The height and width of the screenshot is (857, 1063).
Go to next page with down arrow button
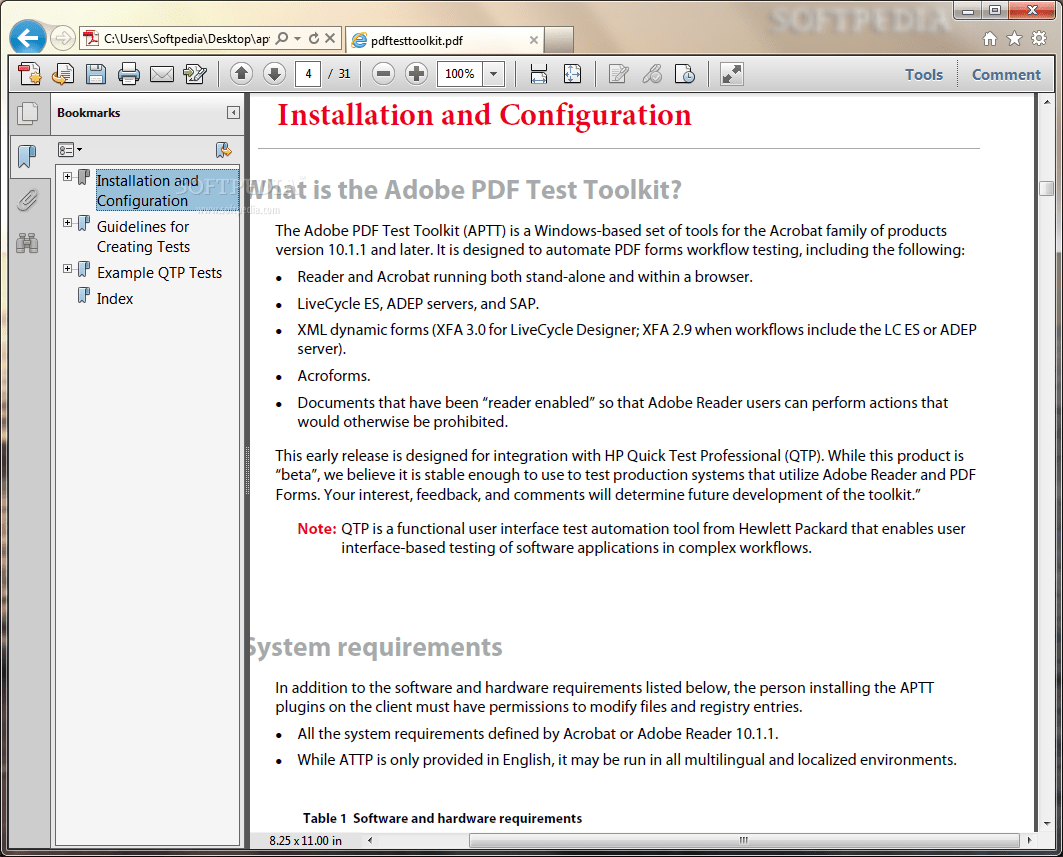tap(273, 73)
